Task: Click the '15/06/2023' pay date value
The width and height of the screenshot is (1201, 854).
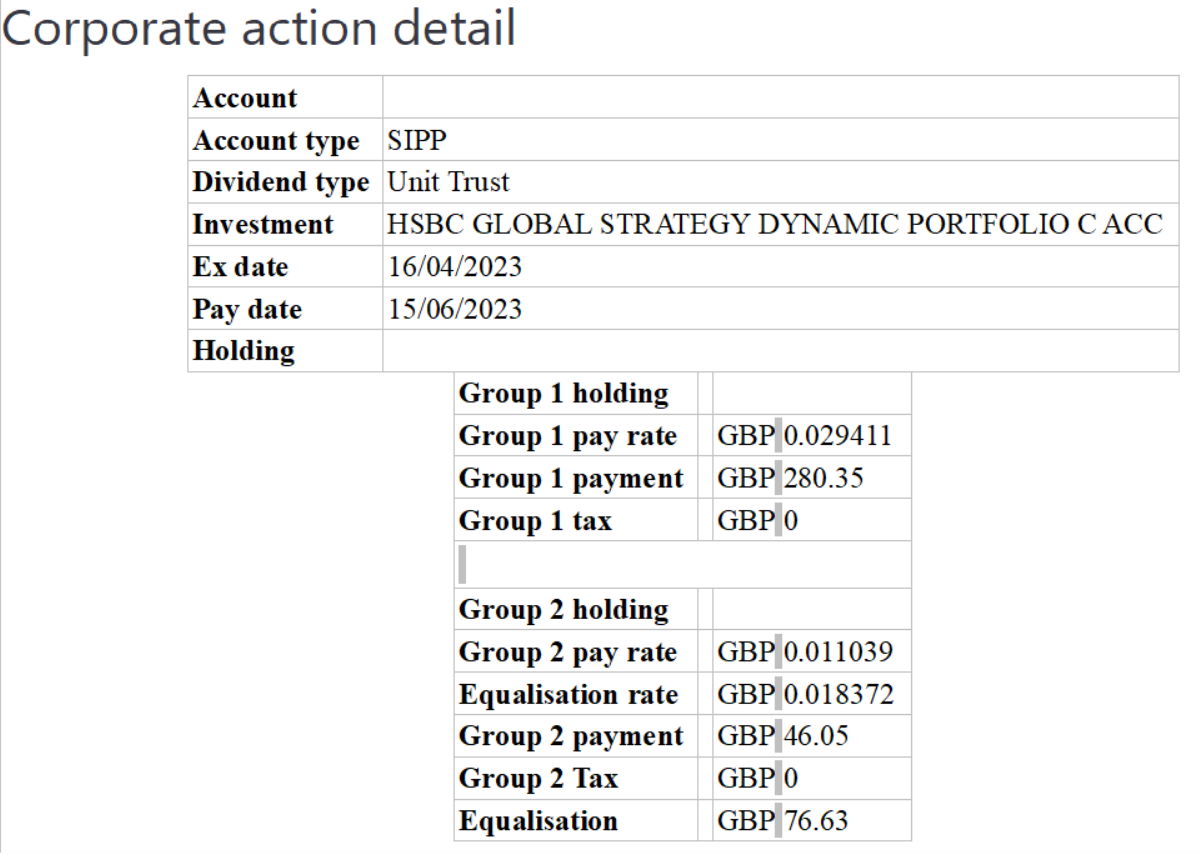Action: (454, 309)
